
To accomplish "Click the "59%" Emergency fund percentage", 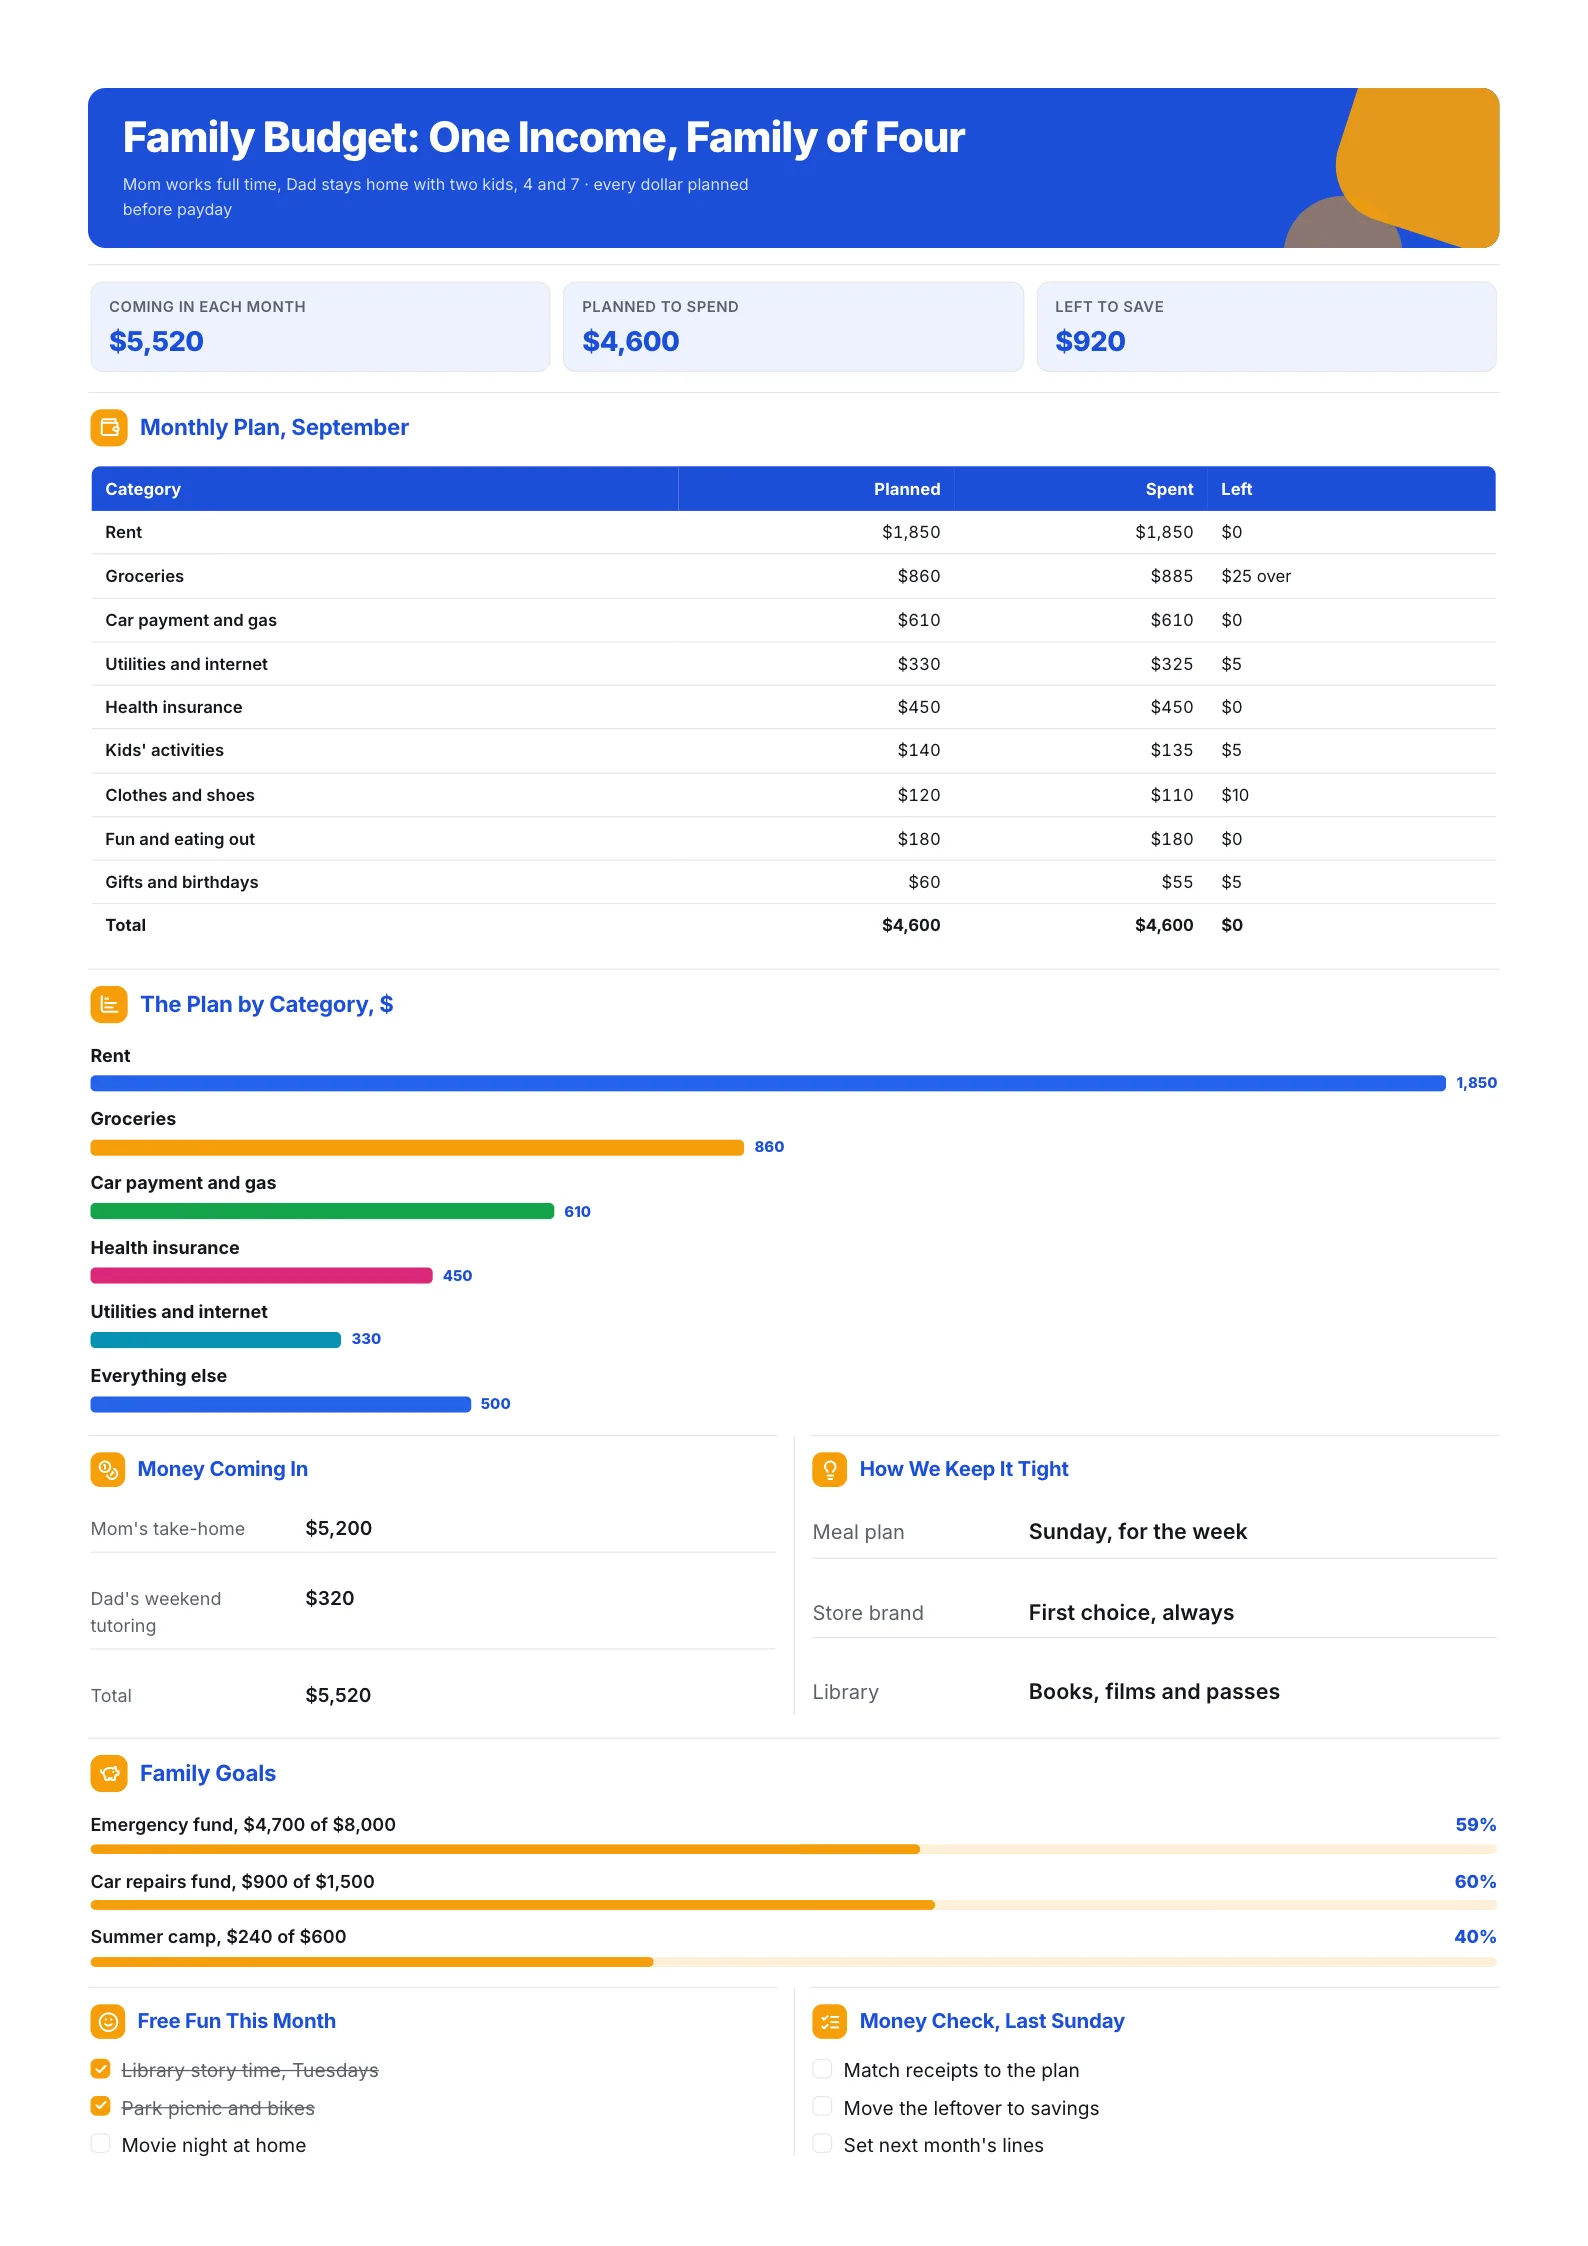I will (x=1476, y=1825).
